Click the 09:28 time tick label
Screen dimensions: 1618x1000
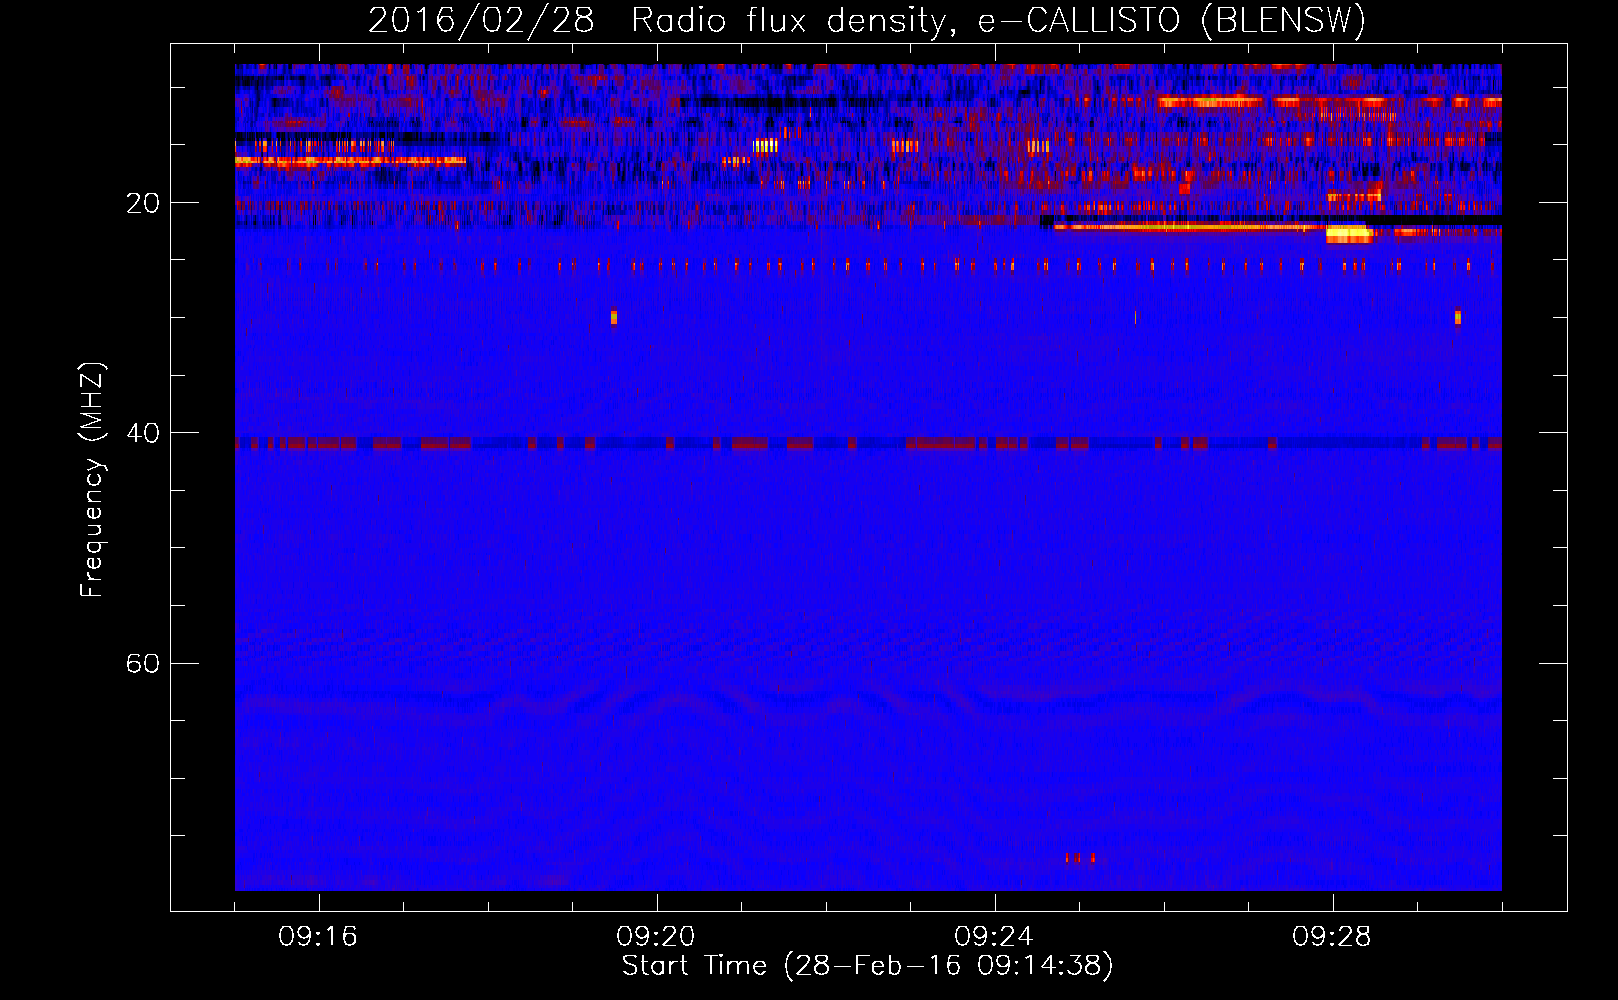(x=1332, y=937)
